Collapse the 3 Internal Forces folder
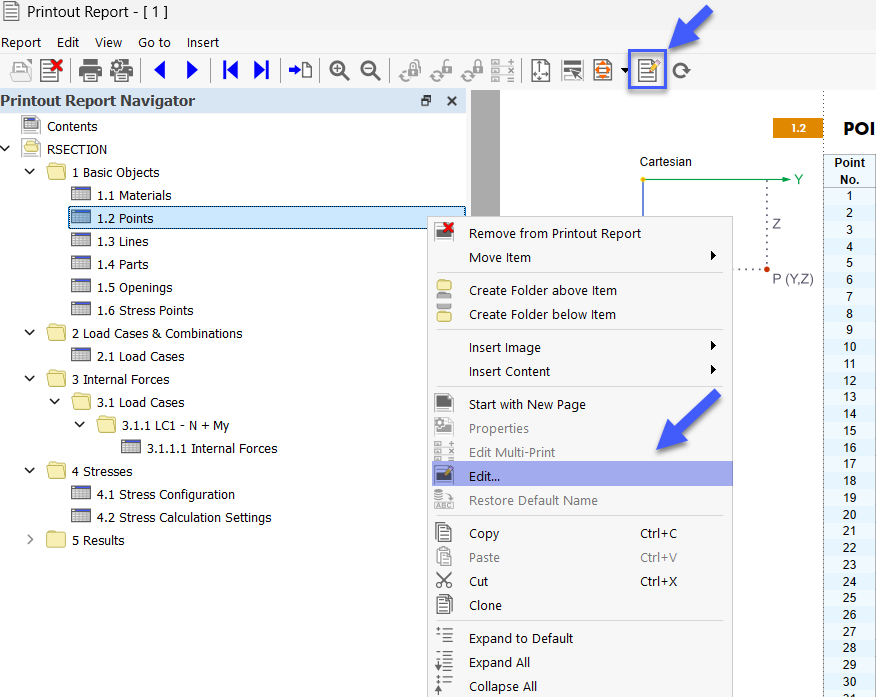The image size is (876, 697). coord(30,378)
